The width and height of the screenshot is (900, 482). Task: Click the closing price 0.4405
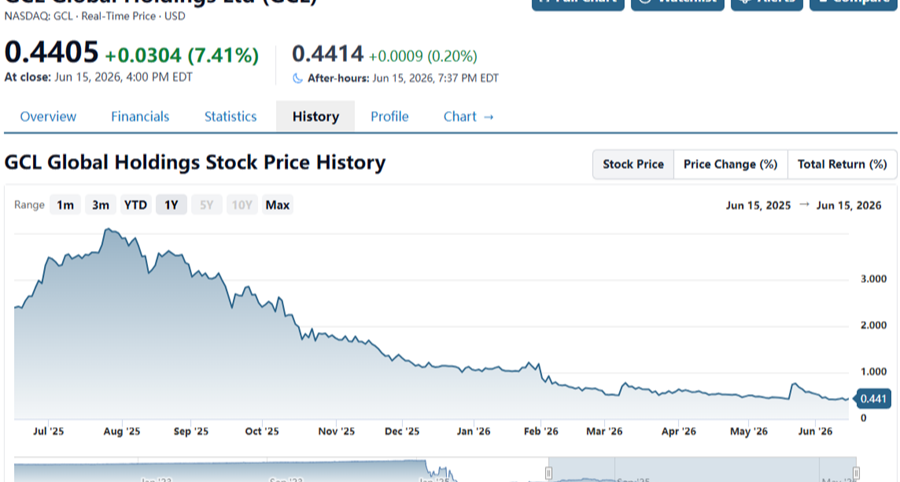[x=51, y=53]
